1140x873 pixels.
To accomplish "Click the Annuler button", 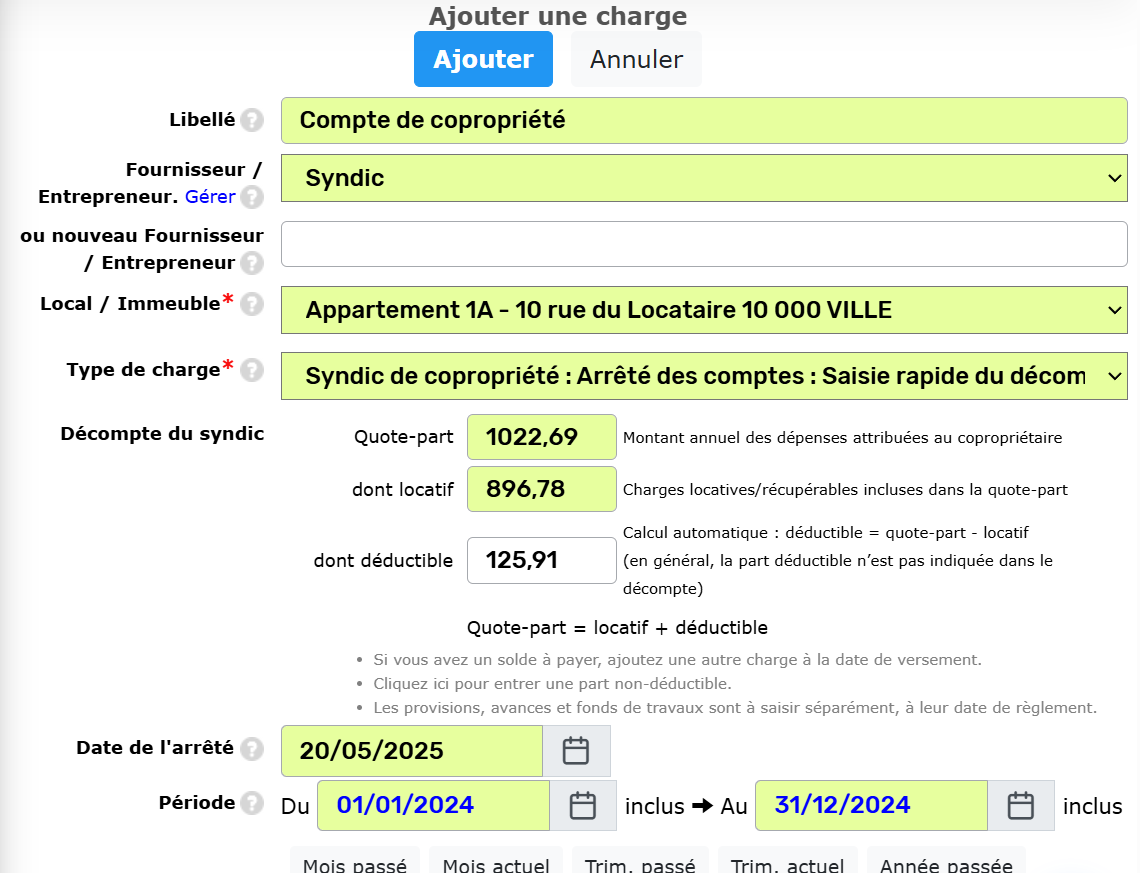I will [x=635, y=58].
